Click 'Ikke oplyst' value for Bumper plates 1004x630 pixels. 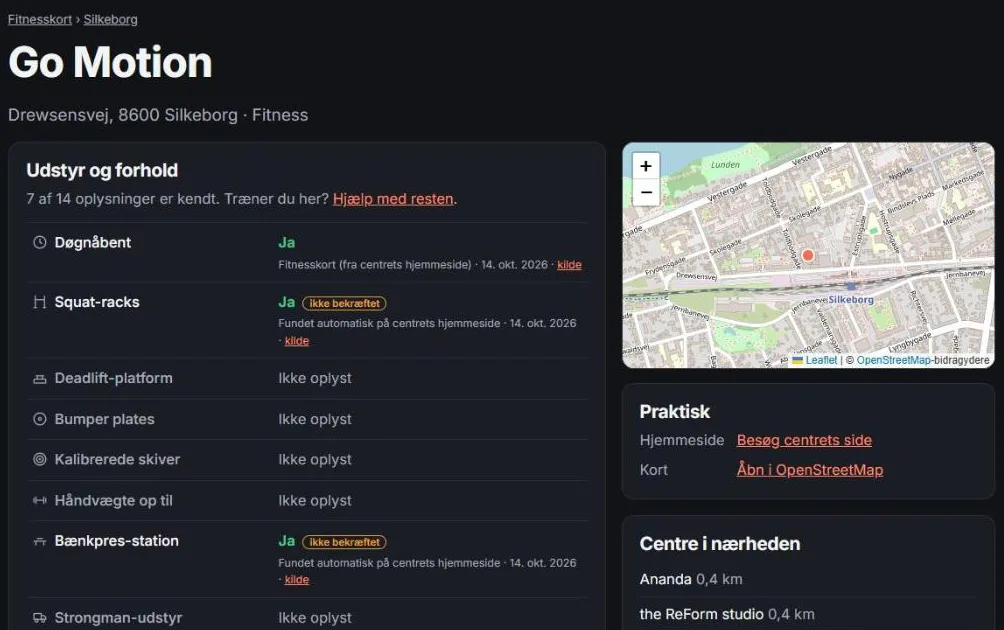point(315,419)
